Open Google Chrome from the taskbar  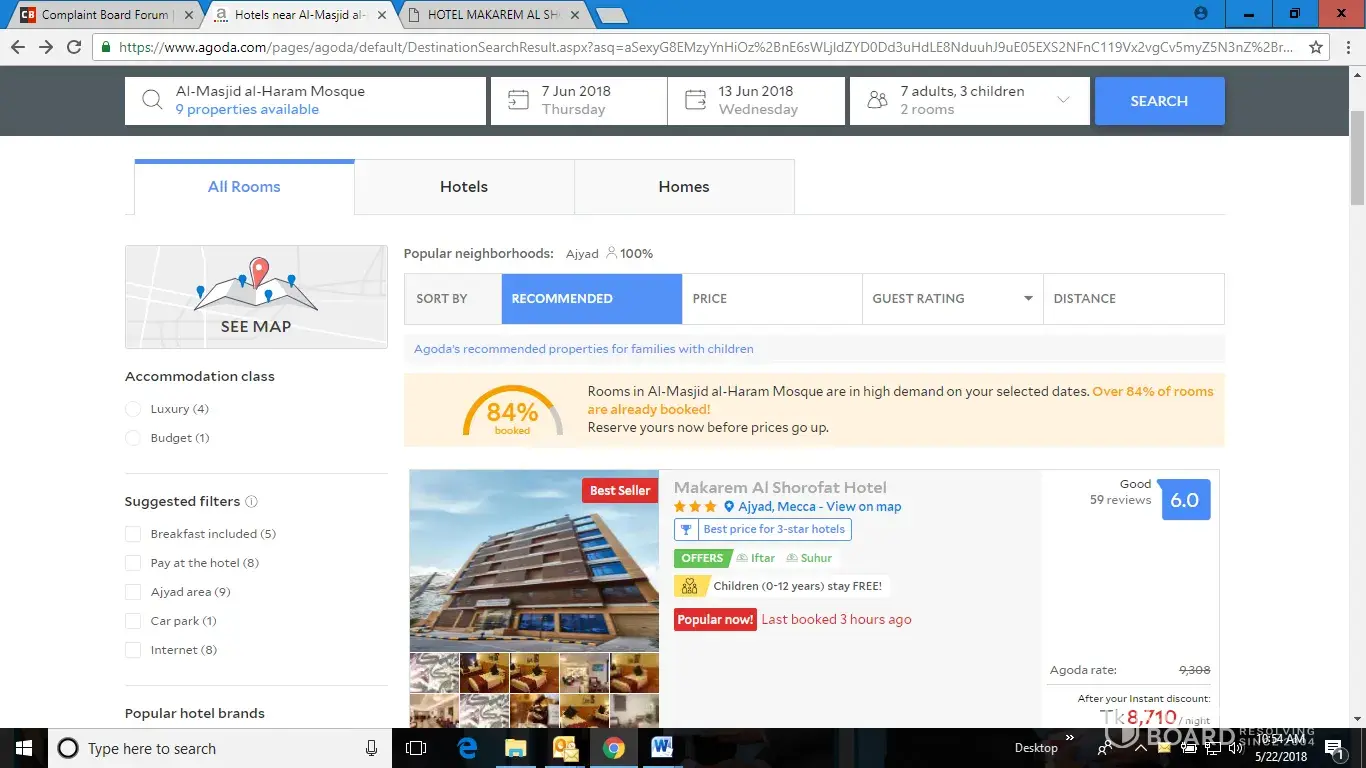[613, 748]
